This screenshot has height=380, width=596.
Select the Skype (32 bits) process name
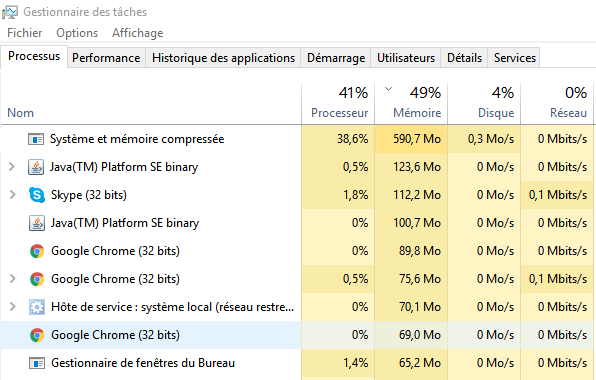(89, 195)
